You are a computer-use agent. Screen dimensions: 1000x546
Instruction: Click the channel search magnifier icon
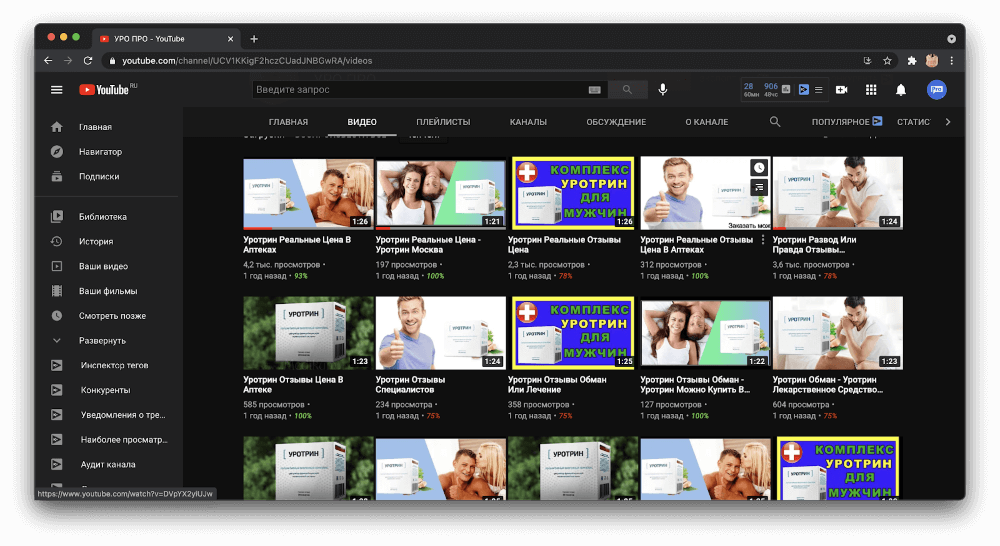(x=775, y=122)
